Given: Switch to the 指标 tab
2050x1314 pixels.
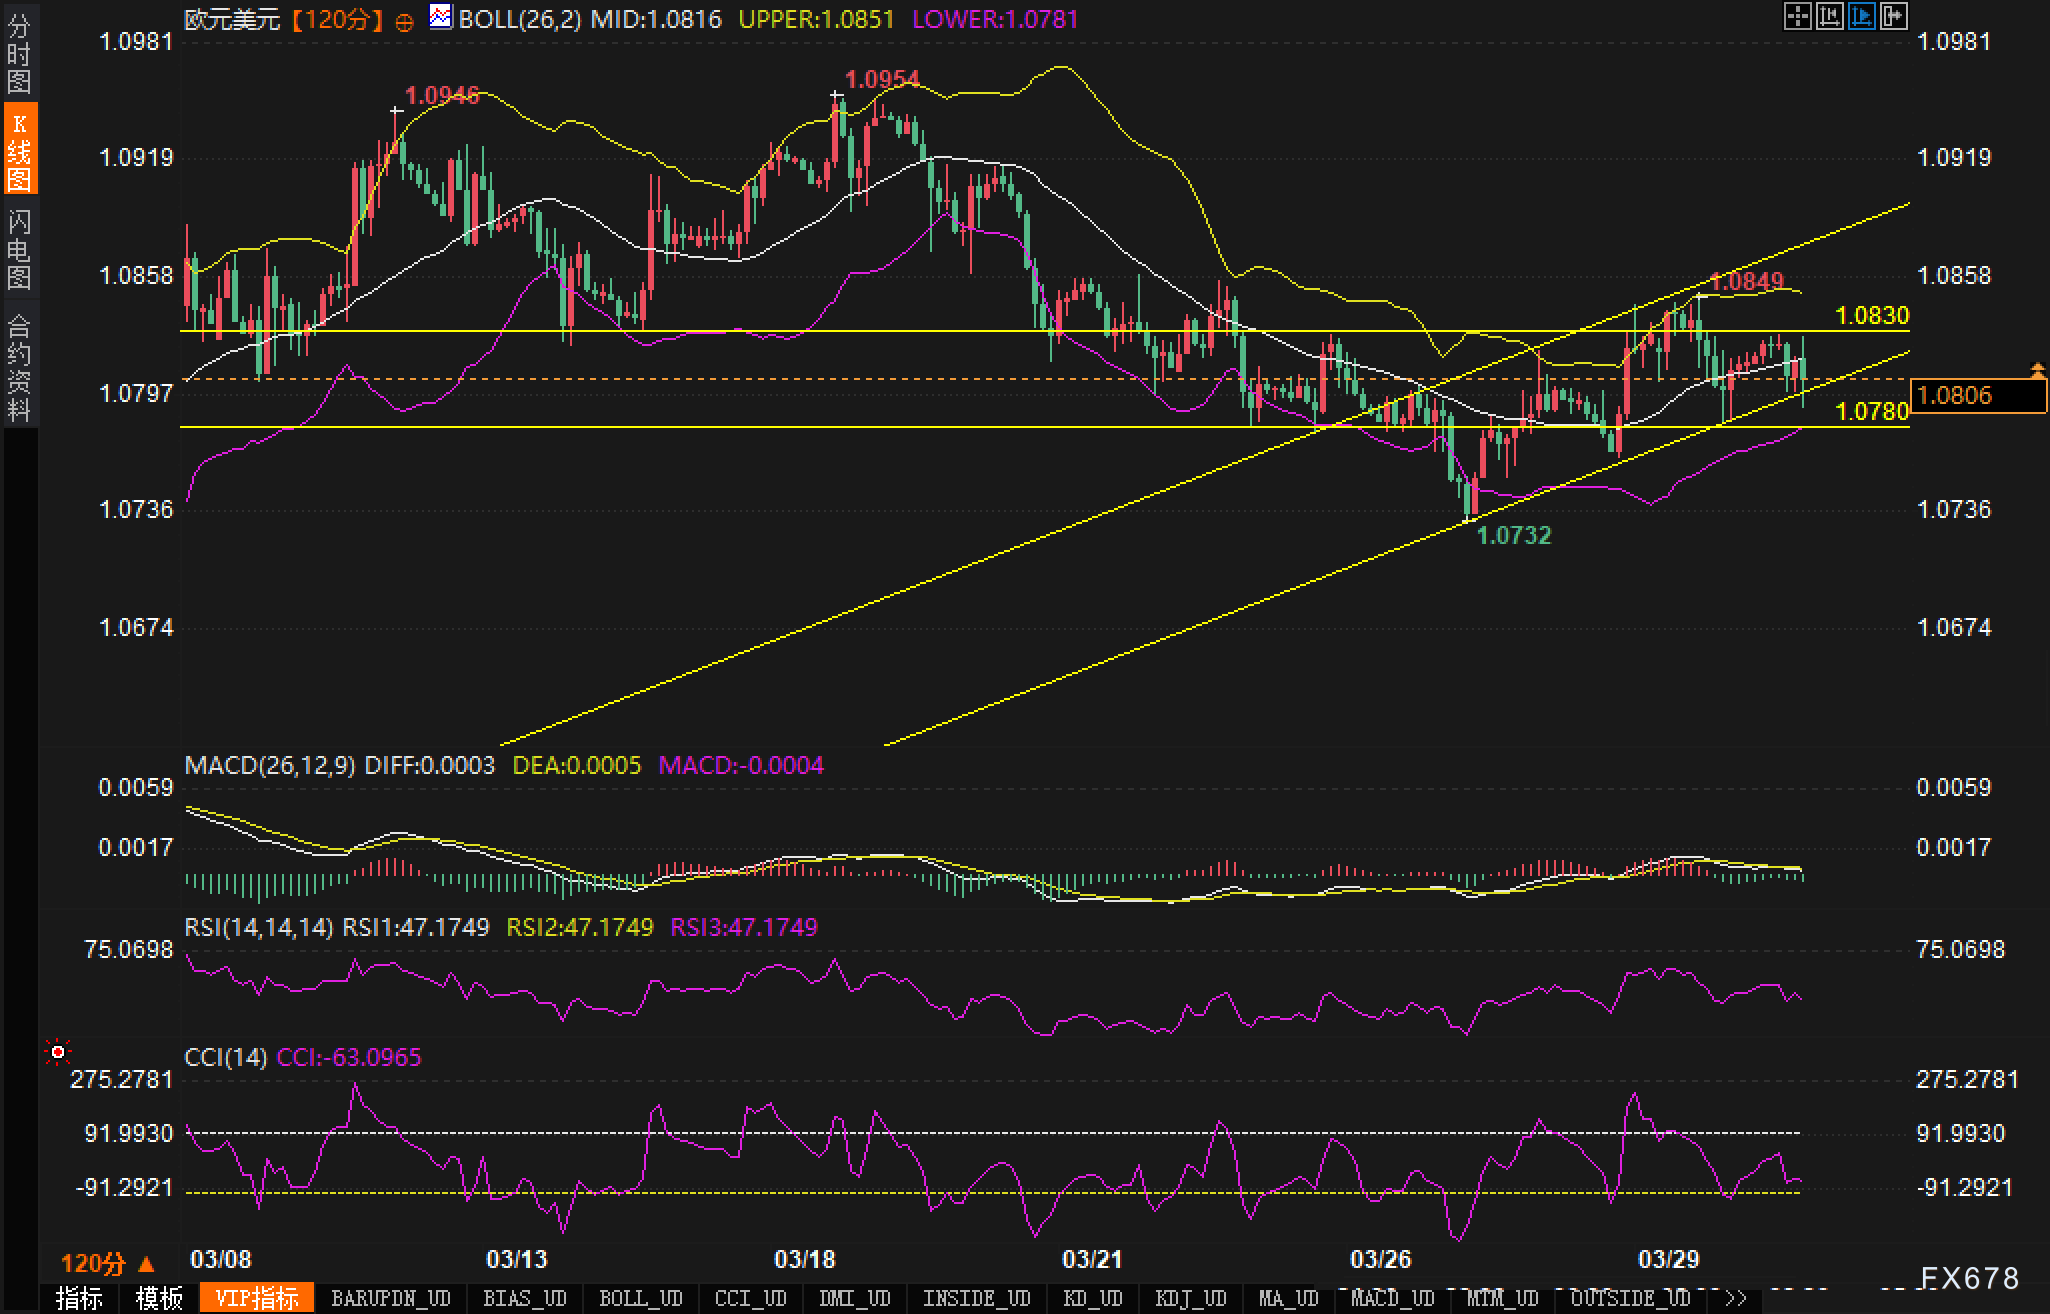Looking at the screenshot, I should (x=79, y=1298).
